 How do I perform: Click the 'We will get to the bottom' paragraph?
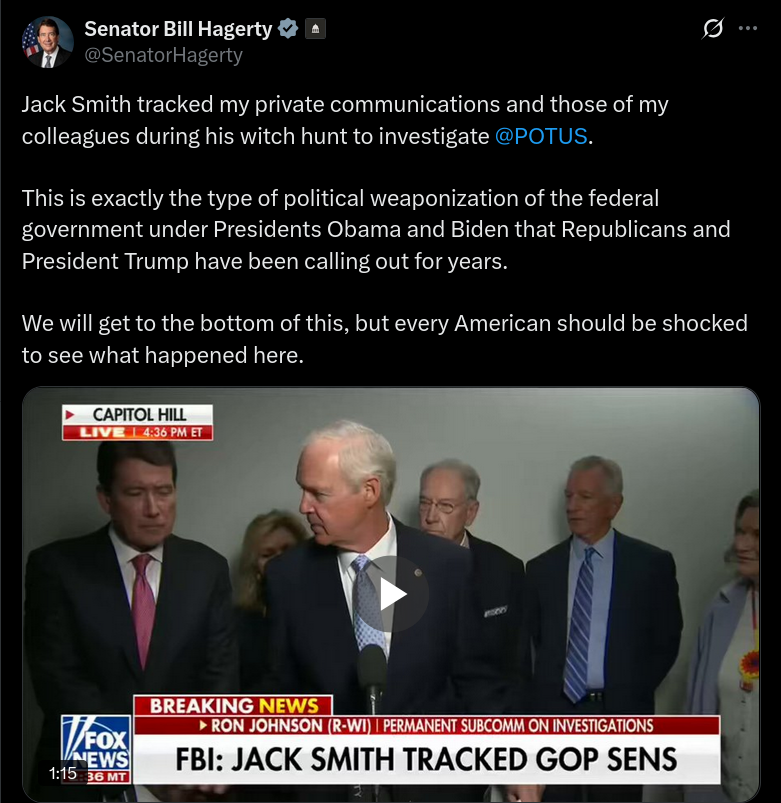click(385, 339)
